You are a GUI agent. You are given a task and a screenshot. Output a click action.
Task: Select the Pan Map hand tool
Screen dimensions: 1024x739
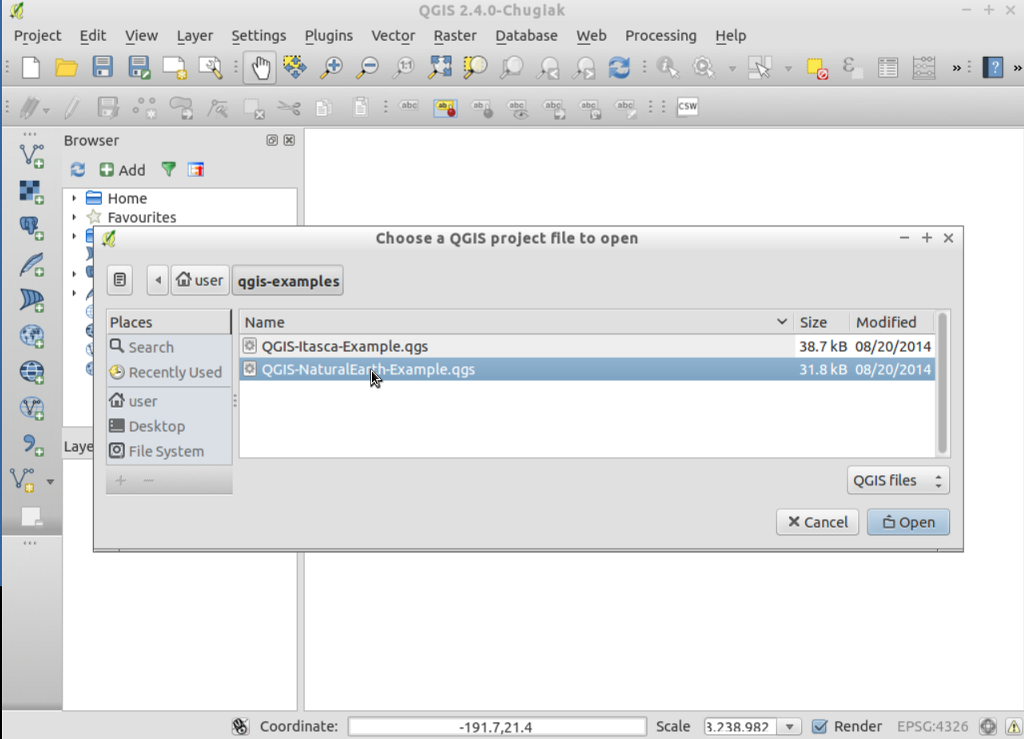260,67
